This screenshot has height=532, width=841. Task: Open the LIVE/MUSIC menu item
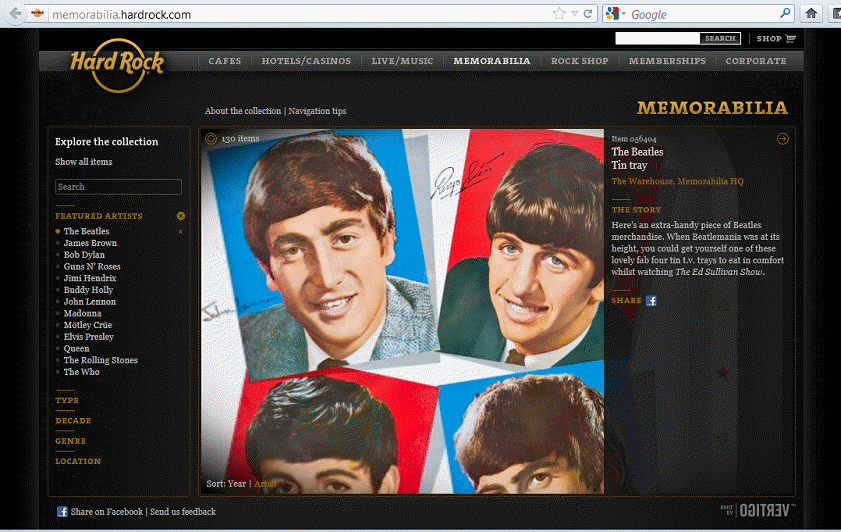[402, 61]
